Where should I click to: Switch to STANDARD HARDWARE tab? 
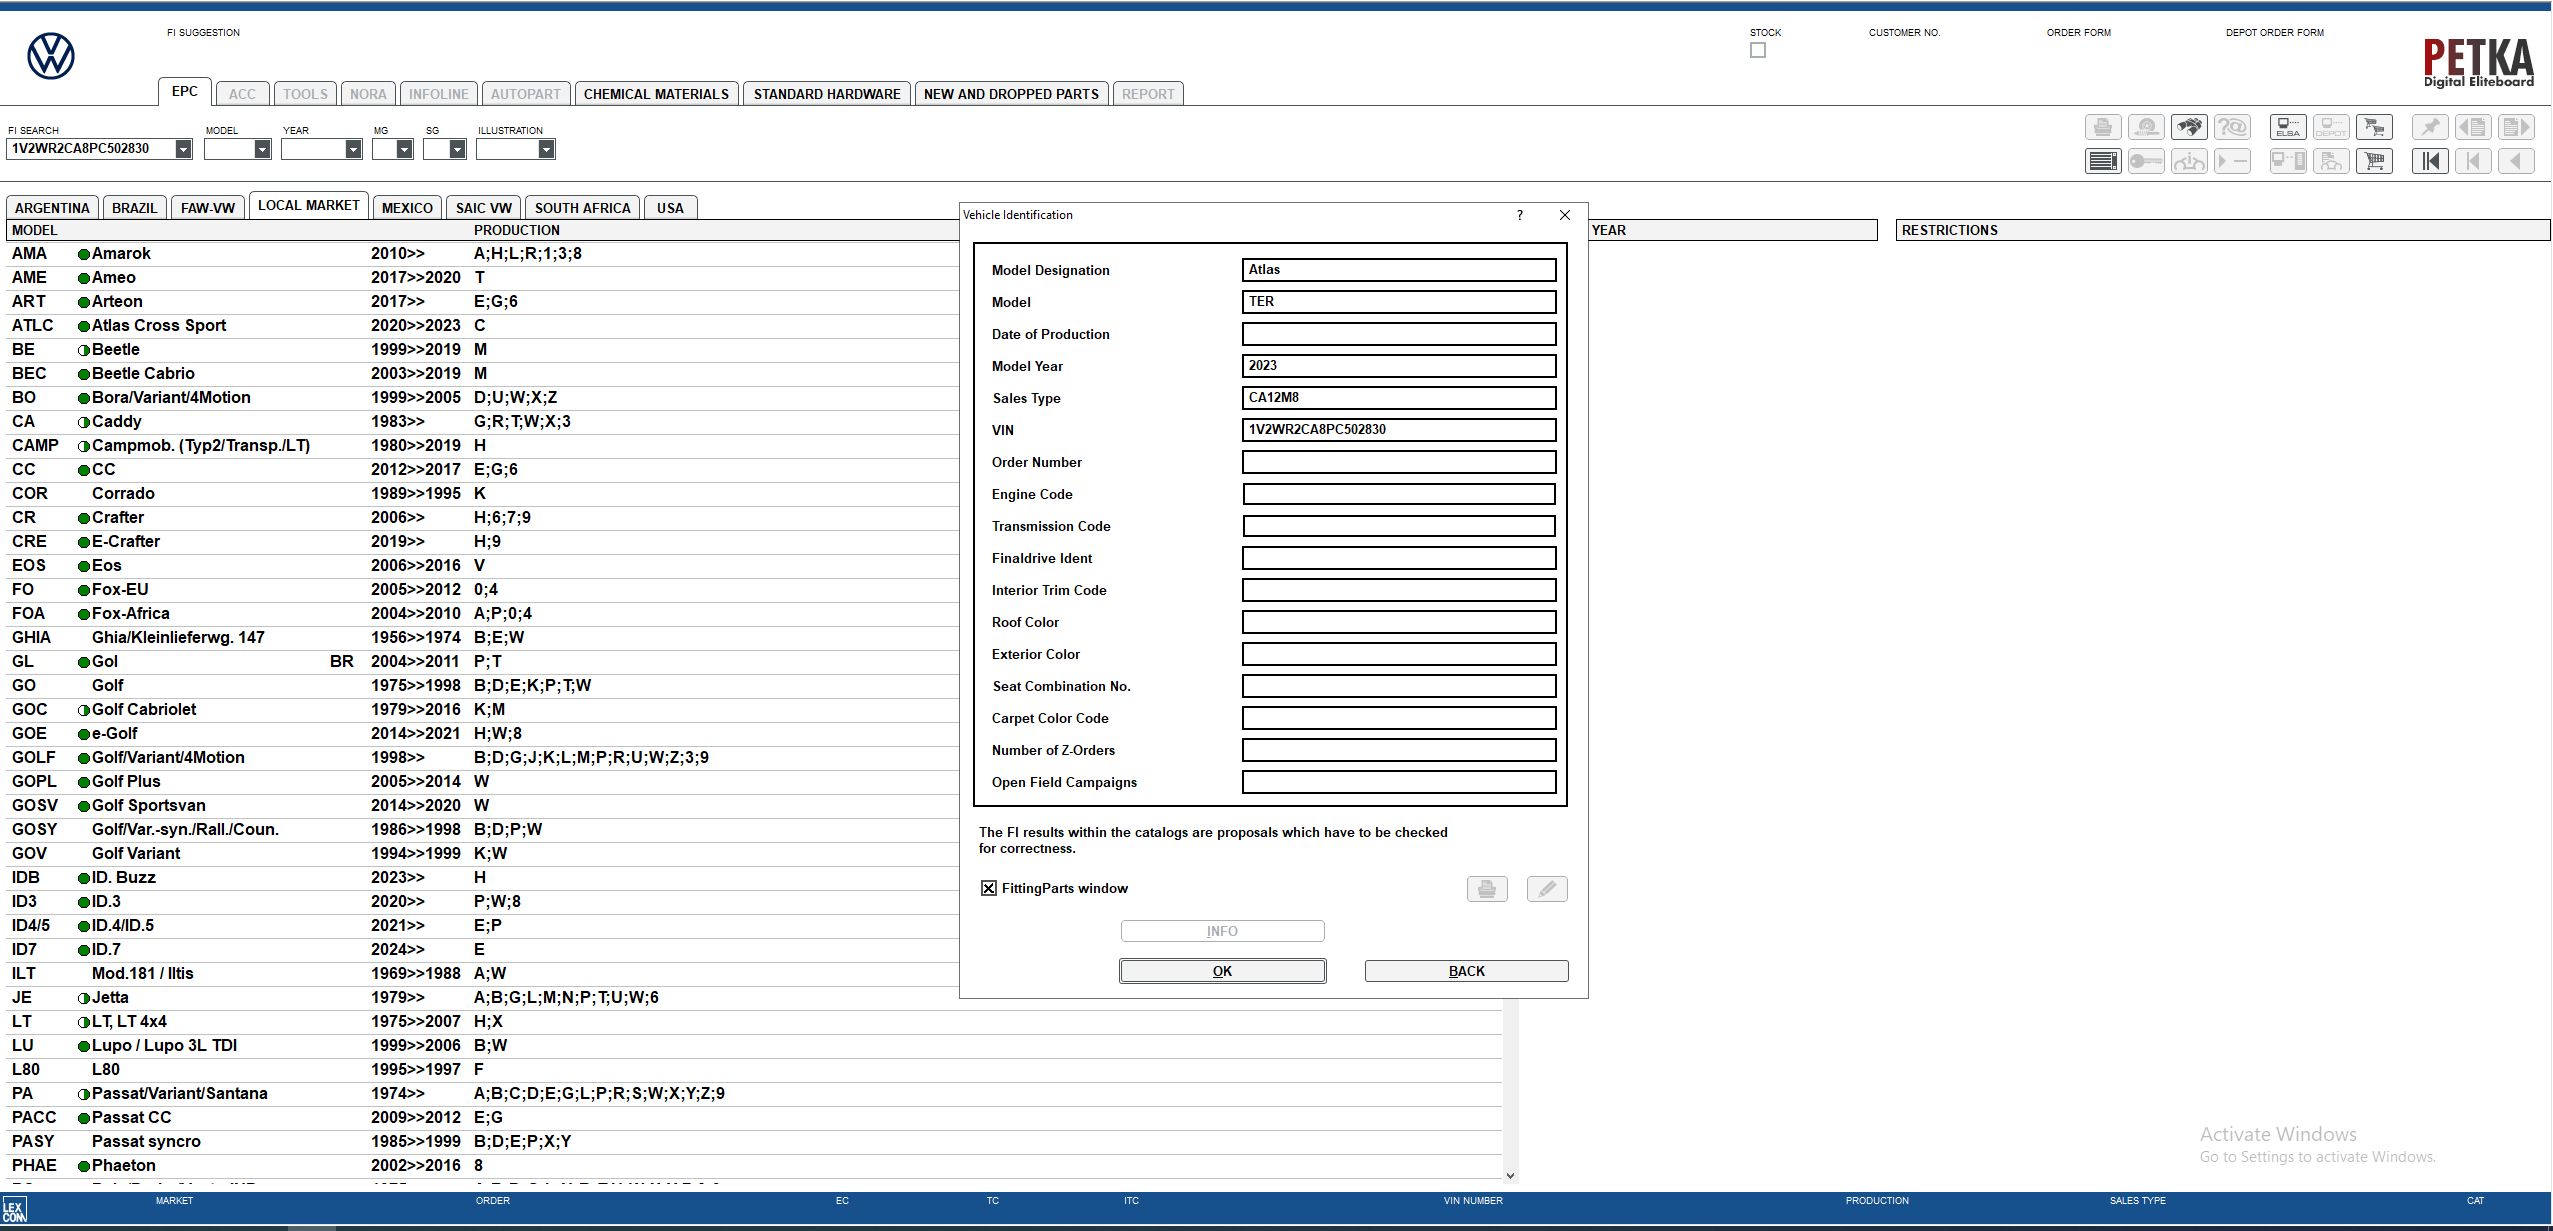point(827,94)
